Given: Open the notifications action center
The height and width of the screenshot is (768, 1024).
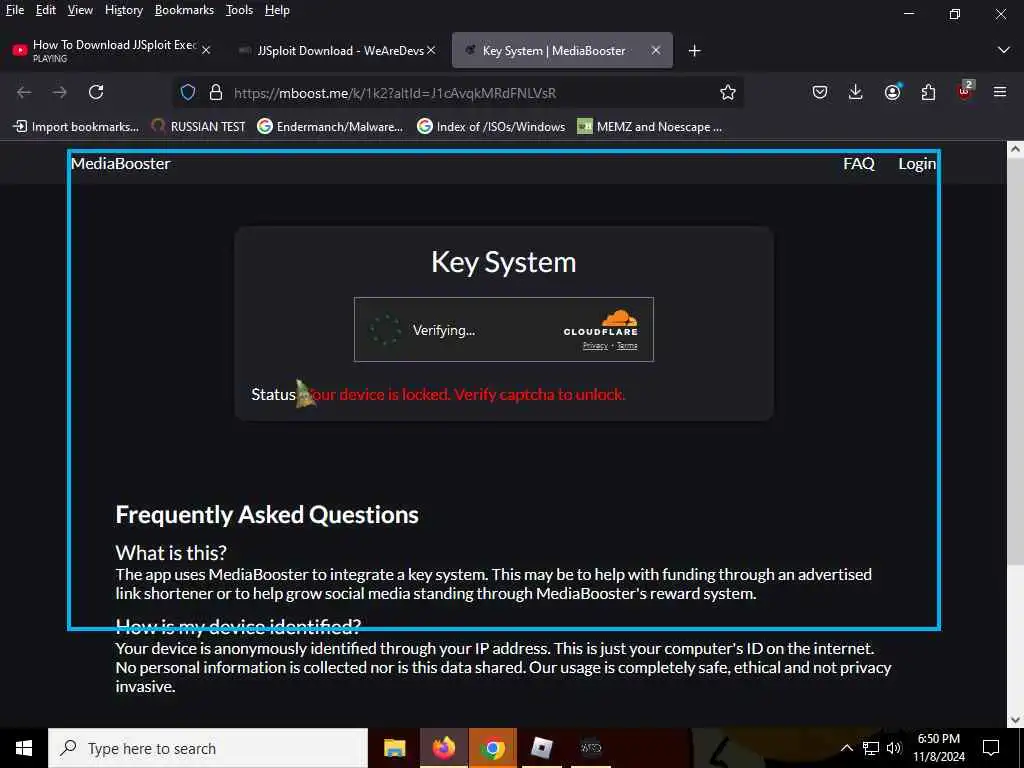Looking at the screenshot, I should tap(991, 748).
